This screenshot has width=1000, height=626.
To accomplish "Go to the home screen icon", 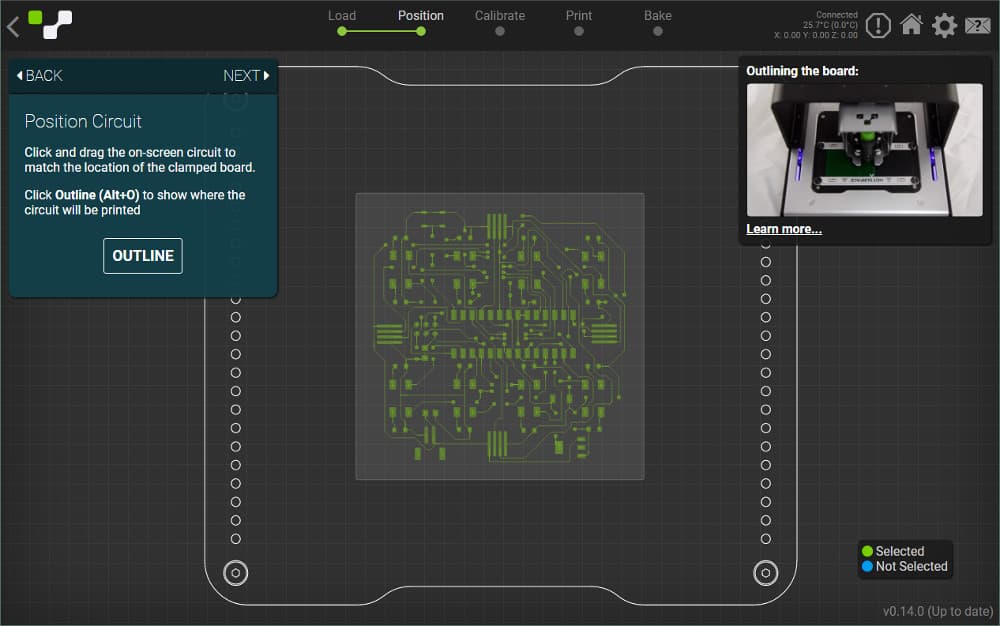I will click(911, 25).
